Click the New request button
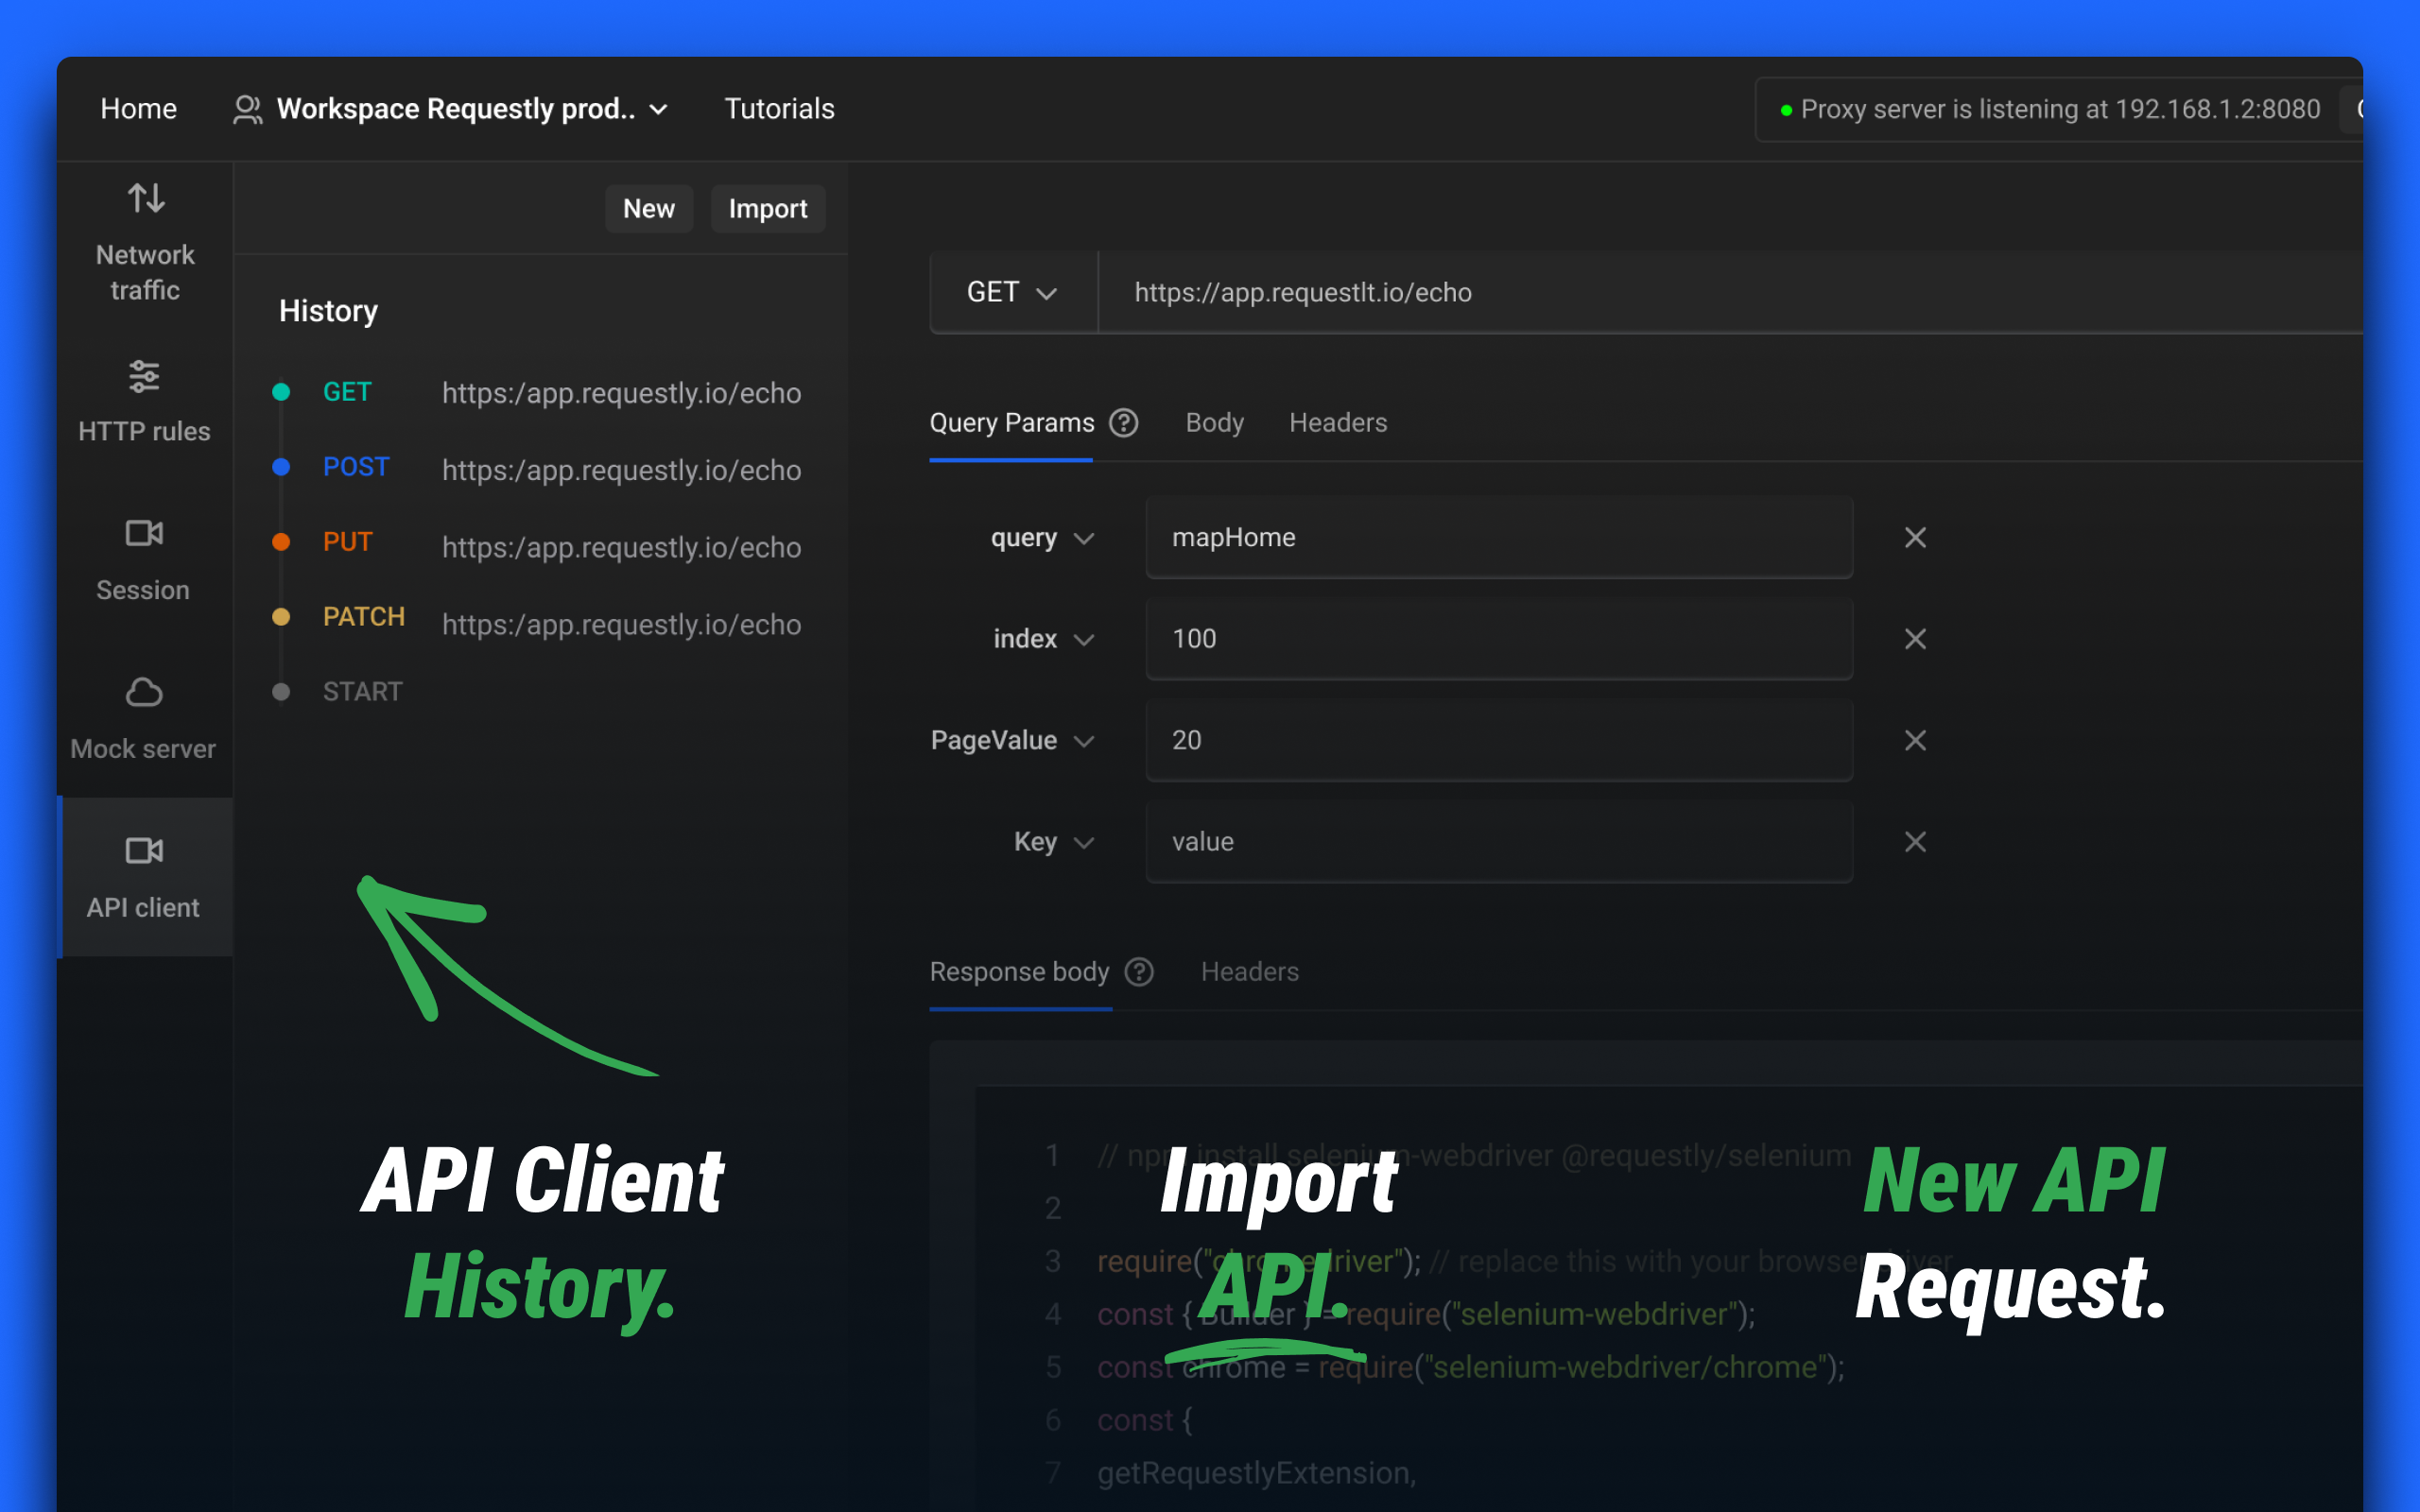This screenshot has width=2420, height=1512. point(649,208)
